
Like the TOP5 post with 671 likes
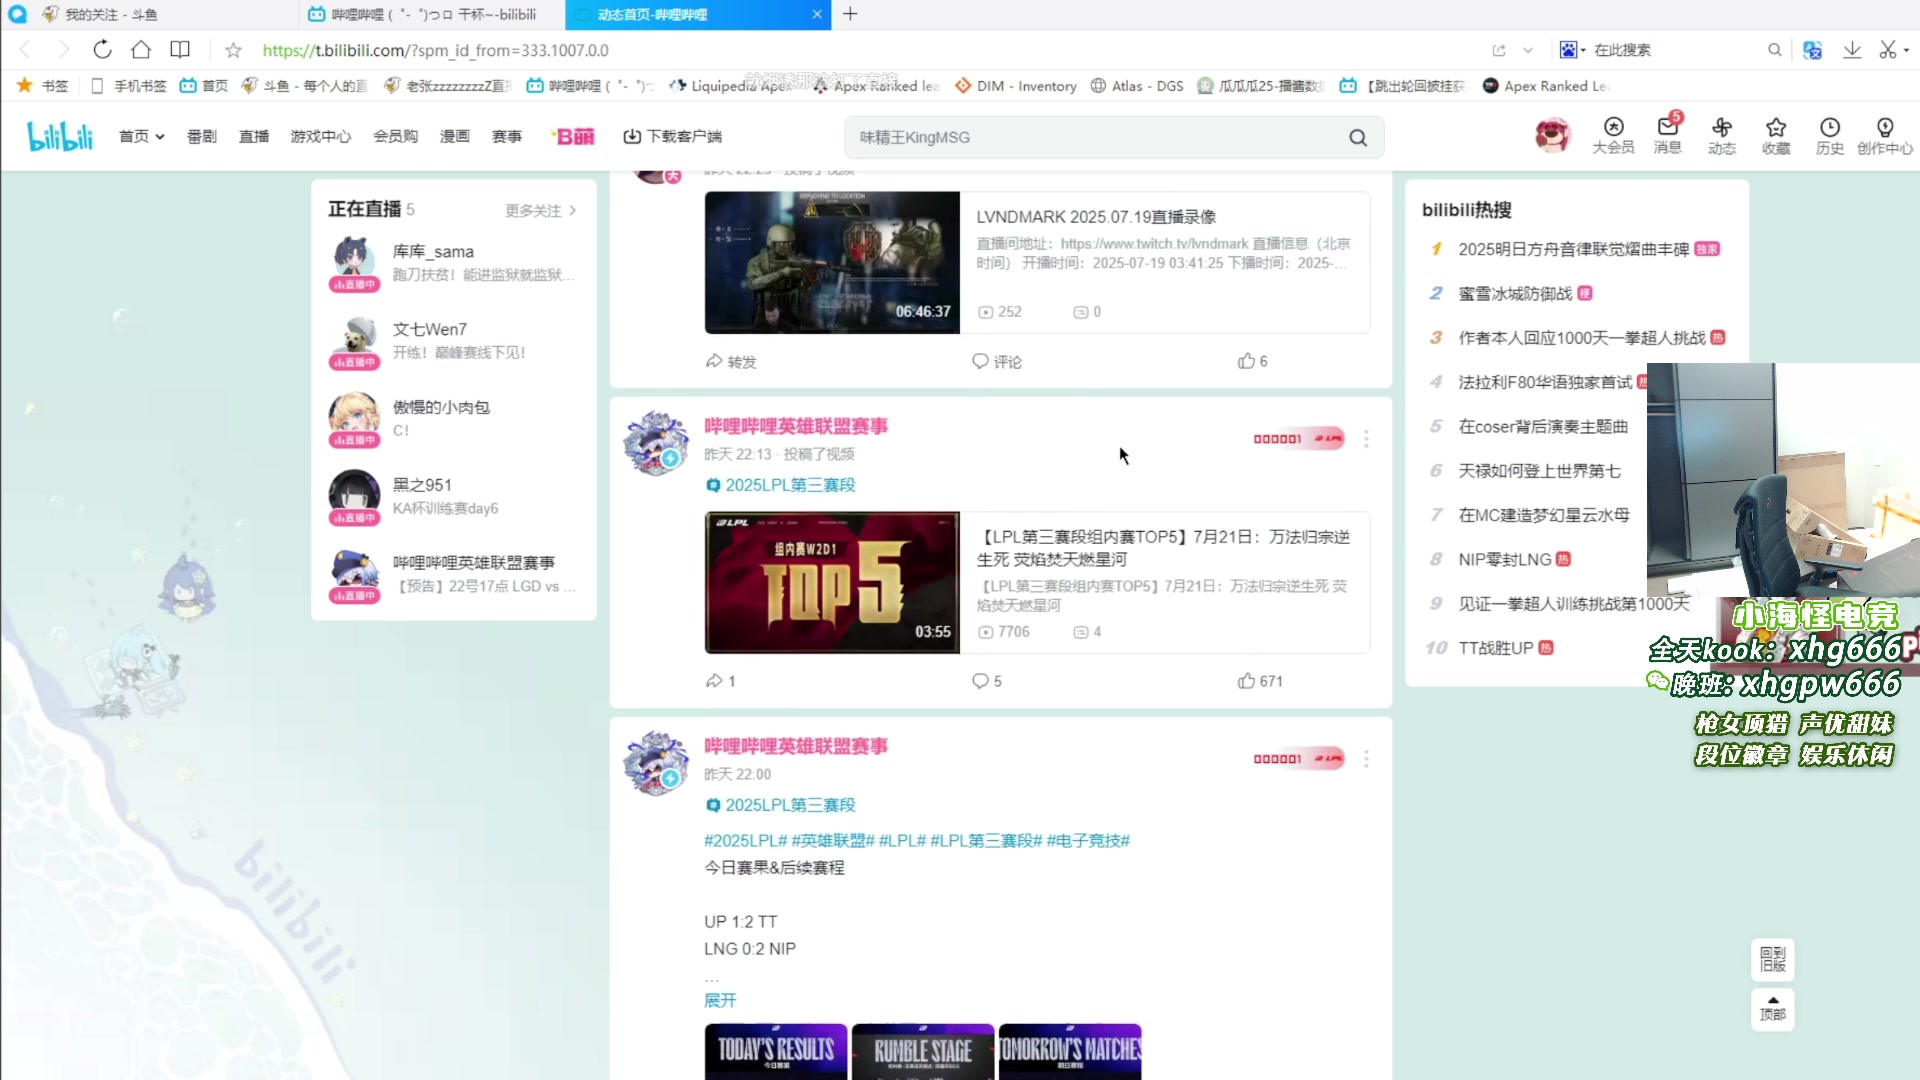1259,681
